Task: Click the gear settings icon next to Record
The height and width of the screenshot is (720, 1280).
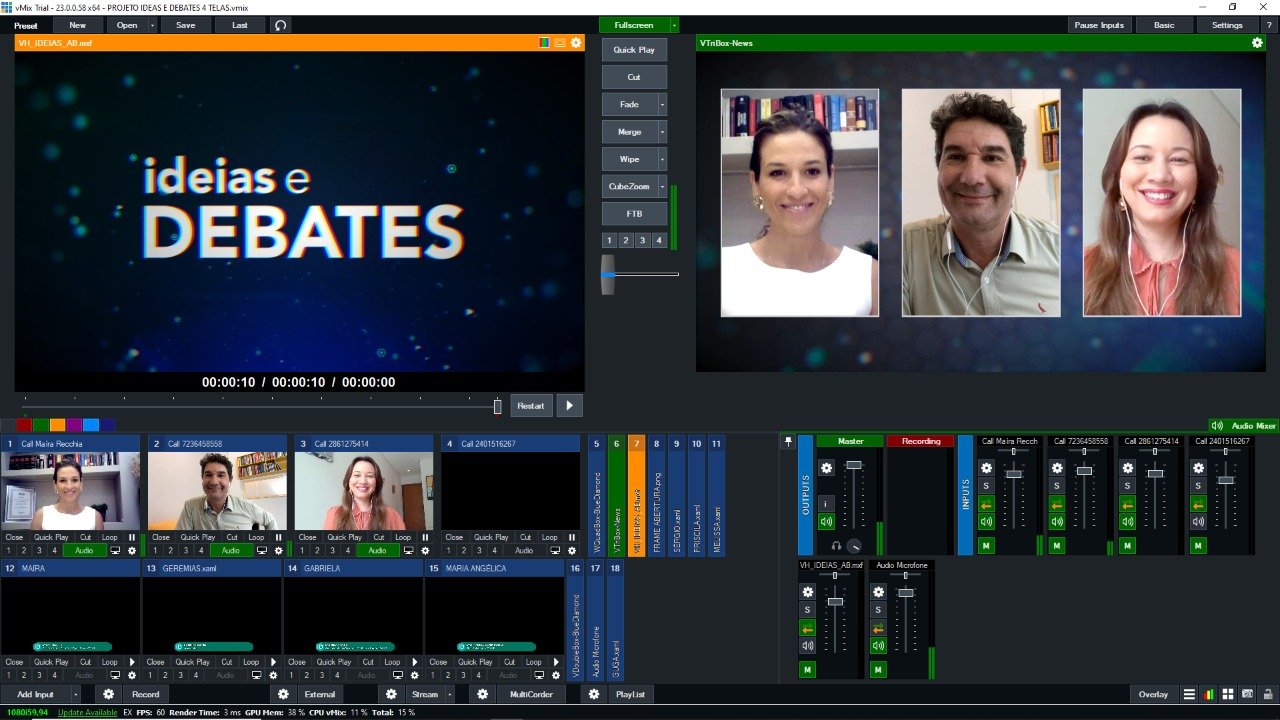Action: tap(108, 694)
